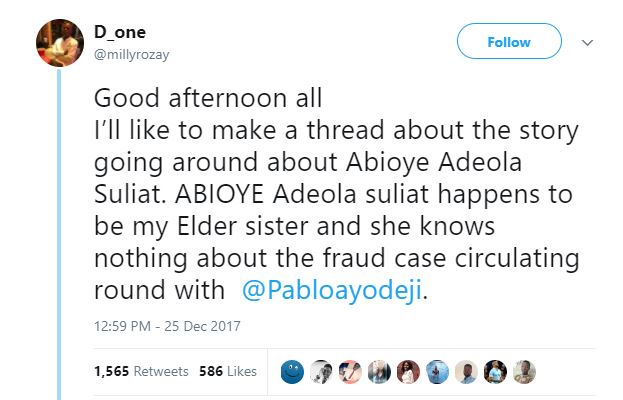623x400 pixels.
Task: Click the fourth liker avatar in the row
Action: (x=379, y=372)
